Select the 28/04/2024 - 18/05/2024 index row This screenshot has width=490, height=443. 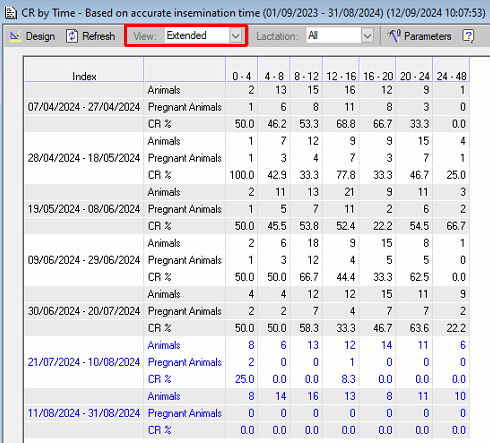(x=84, y=158)
